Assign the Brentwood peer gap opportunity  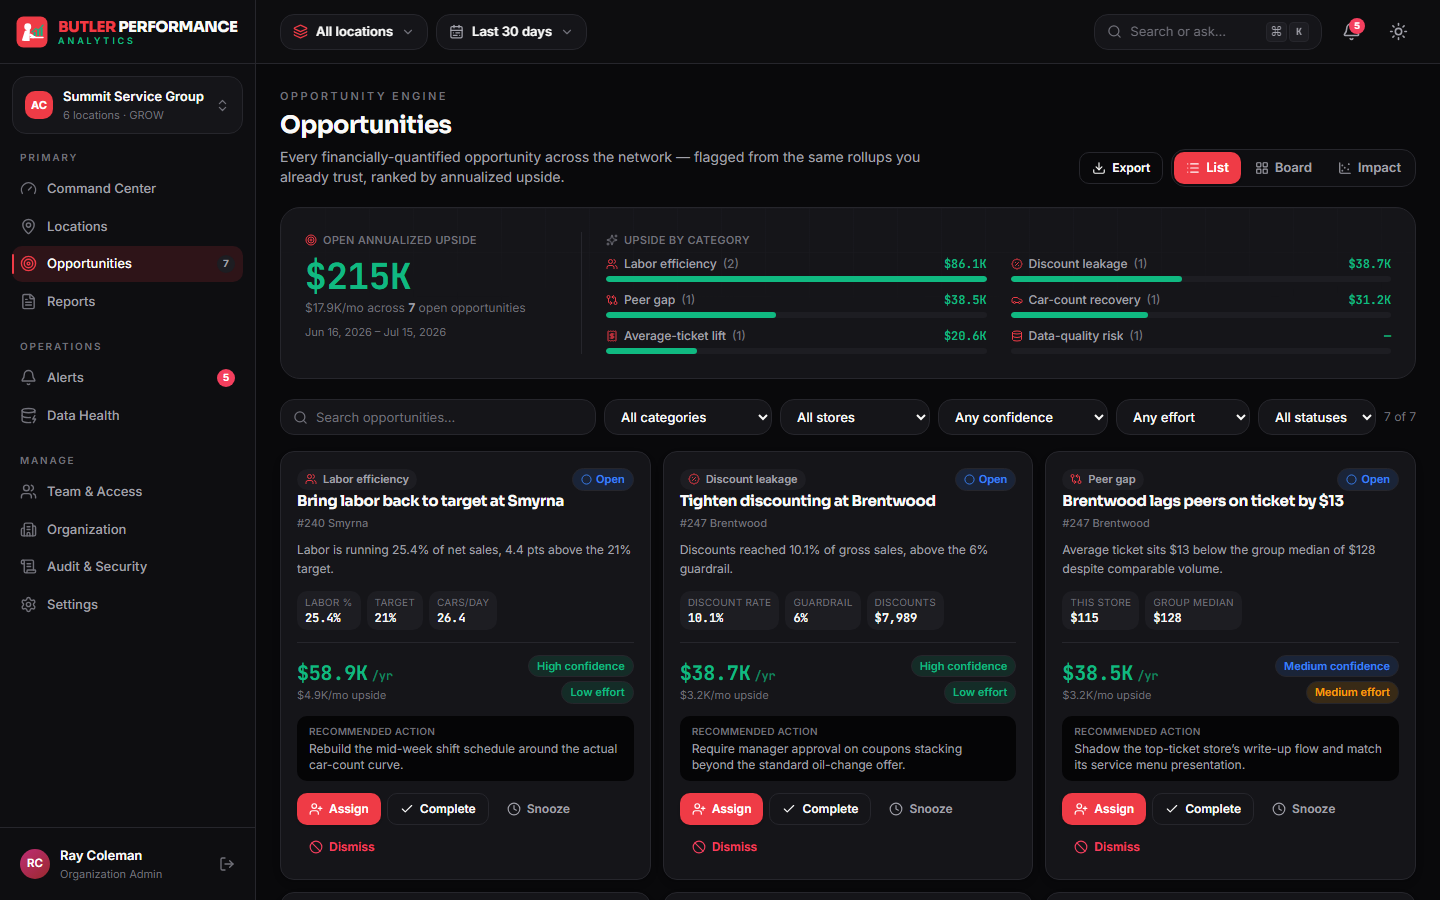[1104, 809]
